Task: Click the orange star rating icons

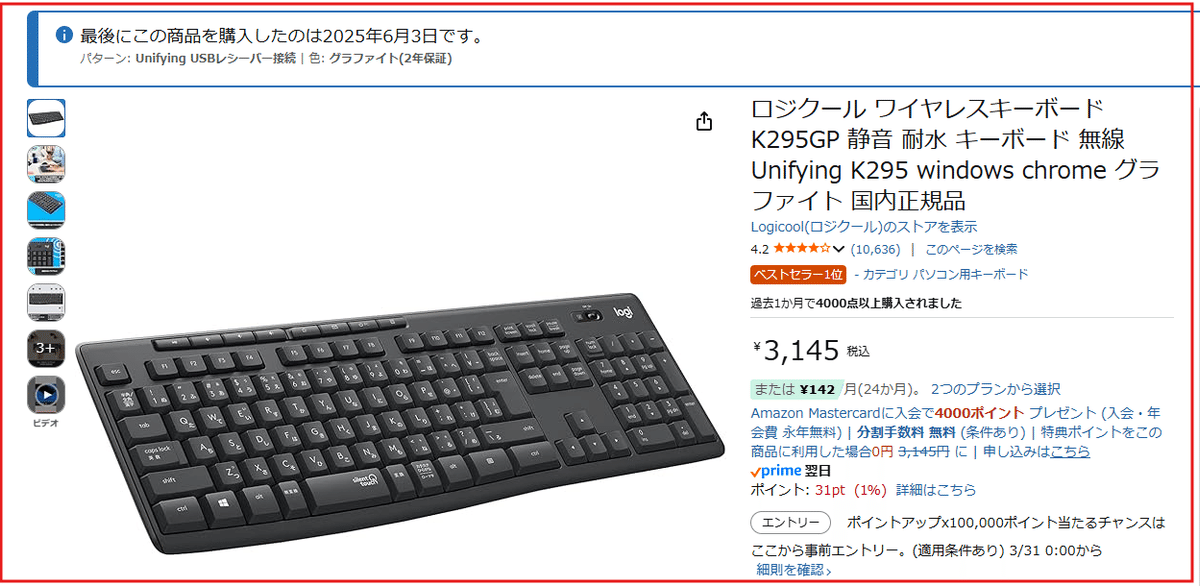Action: (x=802, y=249)
